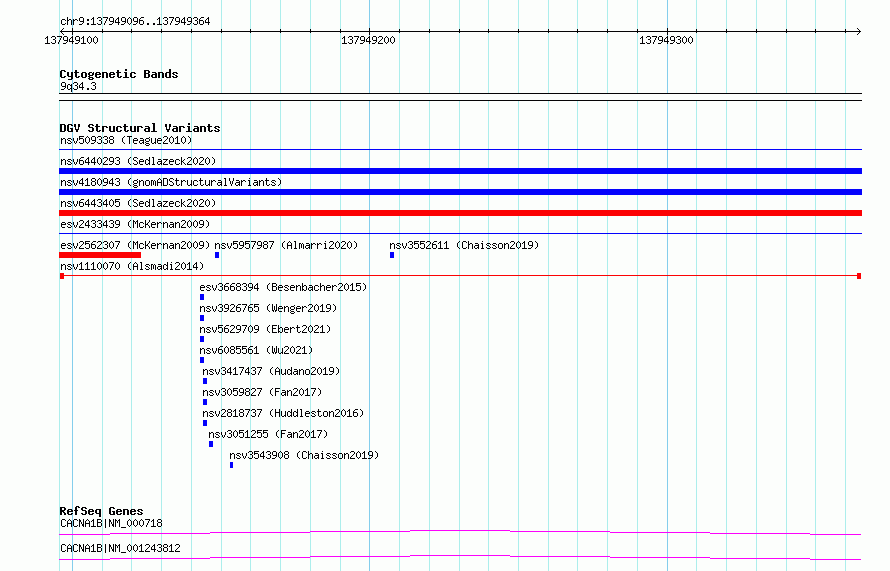Click the 9q34.3 band label
The height and width of the screenshot is (571, 890).
(x=78, y=86)
